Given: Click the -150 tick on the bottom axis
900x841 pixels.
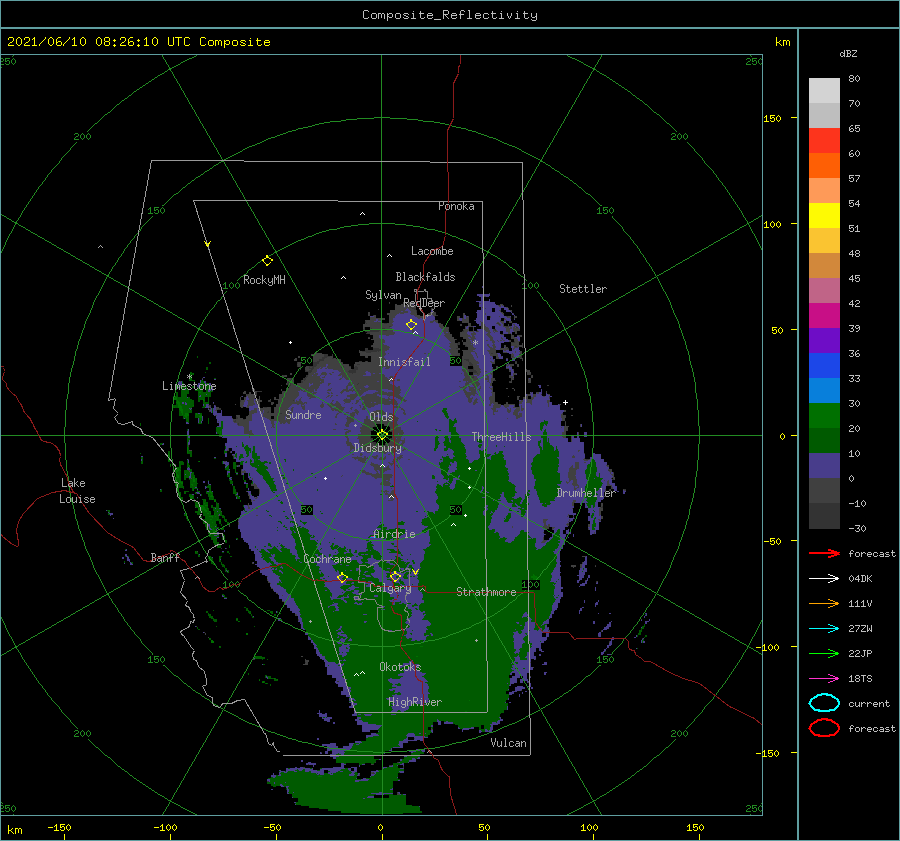Looking at the screenshot, I should pyautogui.click(x=59, y=827).
